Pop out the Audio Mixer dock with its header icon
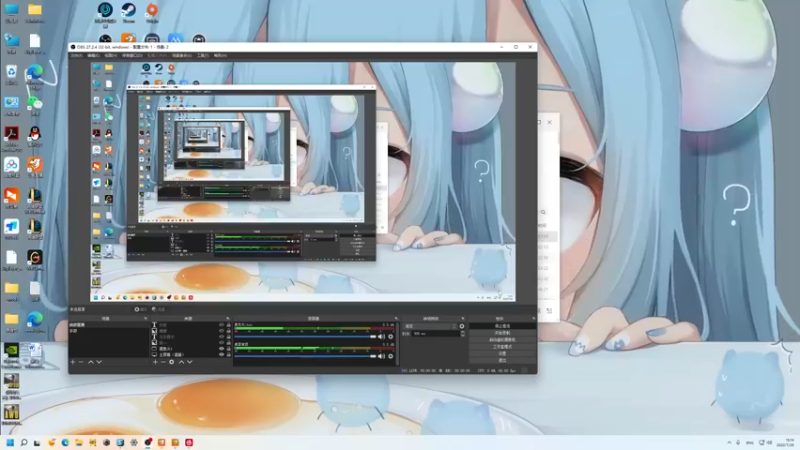800x450 pixels. (x=396, y=318)
